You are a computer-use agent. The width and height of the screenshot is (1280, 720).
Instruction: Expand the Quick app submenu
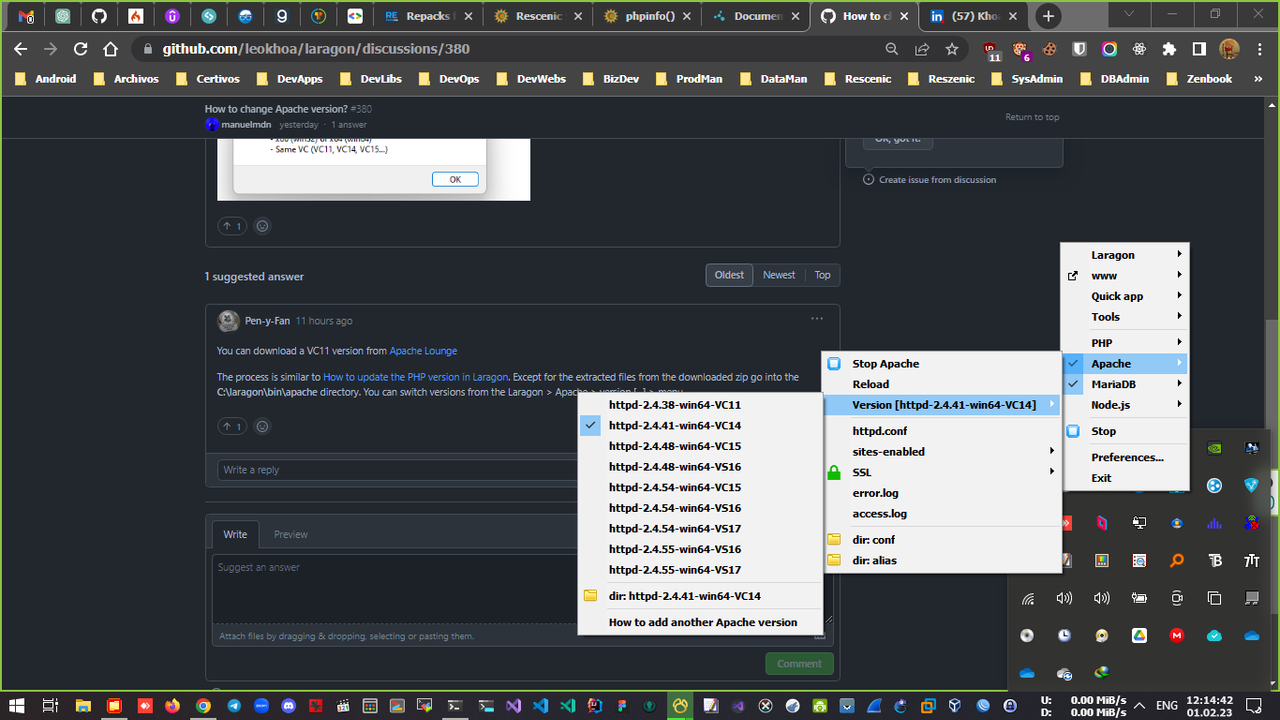[1125, 296]
